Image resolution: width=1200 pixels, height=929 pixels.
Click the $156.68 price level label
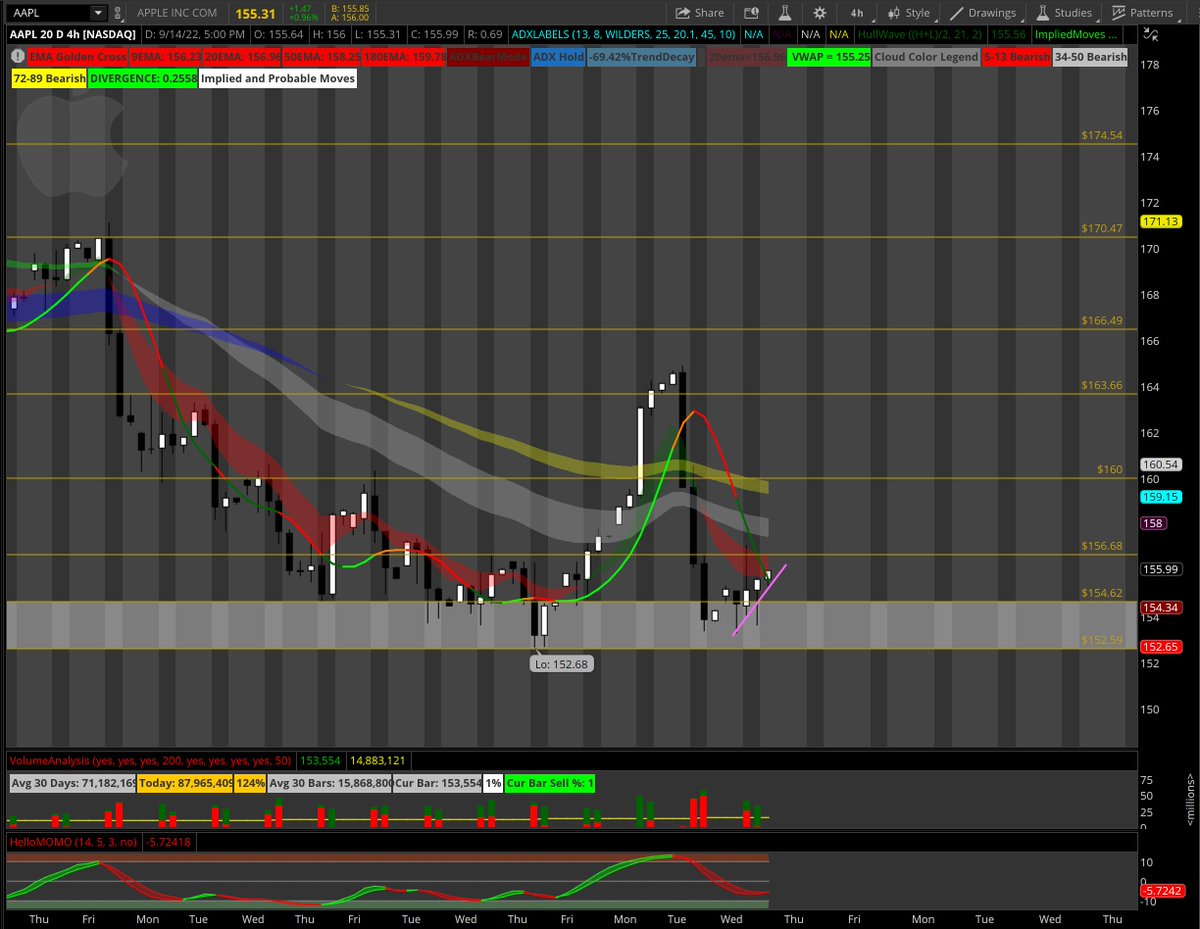point(1102,546)
